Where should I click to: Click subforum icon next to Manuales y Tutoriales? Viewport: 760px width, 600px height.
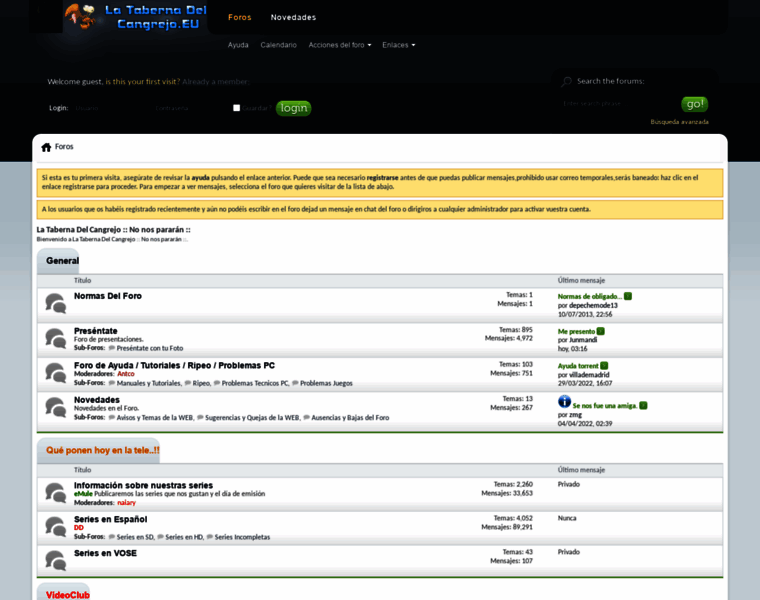click(x=112, y=383)
